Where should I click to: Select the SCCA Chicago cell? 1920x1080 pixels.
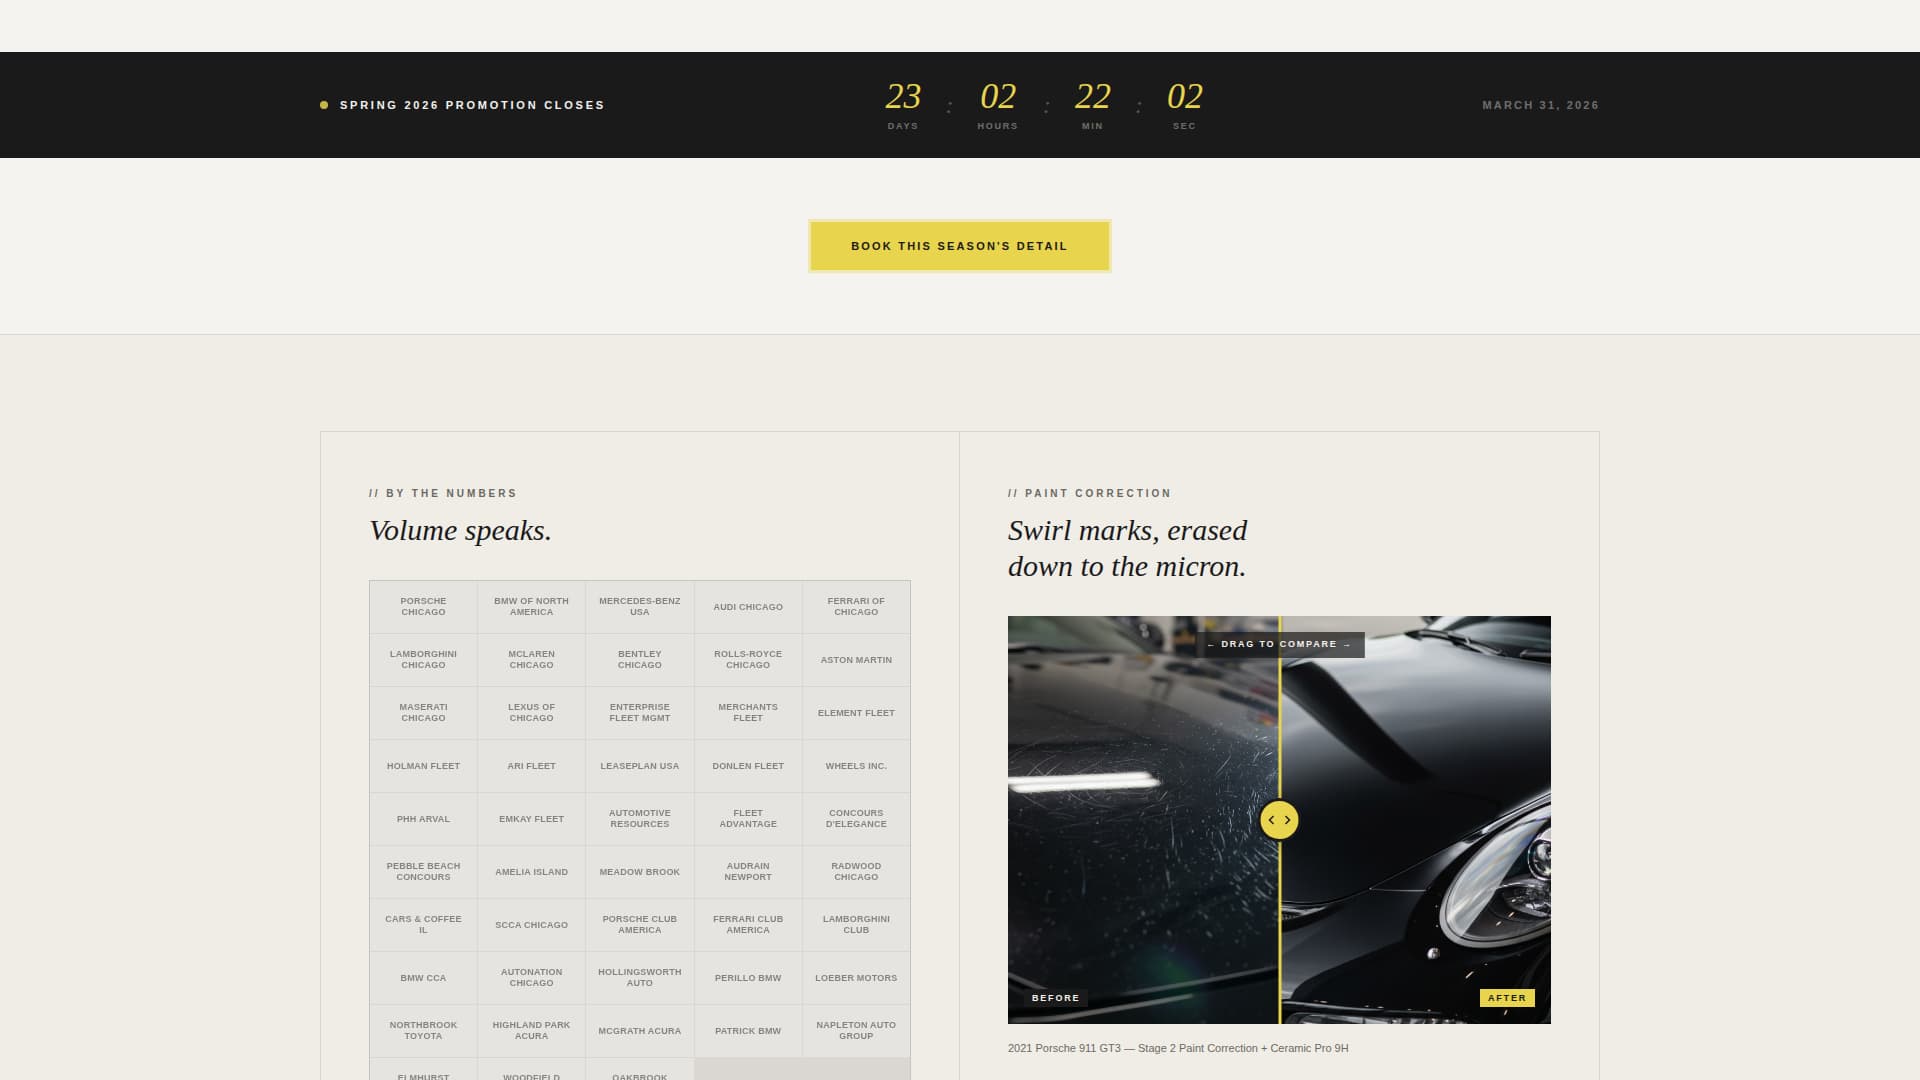click(x=531, y=925)
